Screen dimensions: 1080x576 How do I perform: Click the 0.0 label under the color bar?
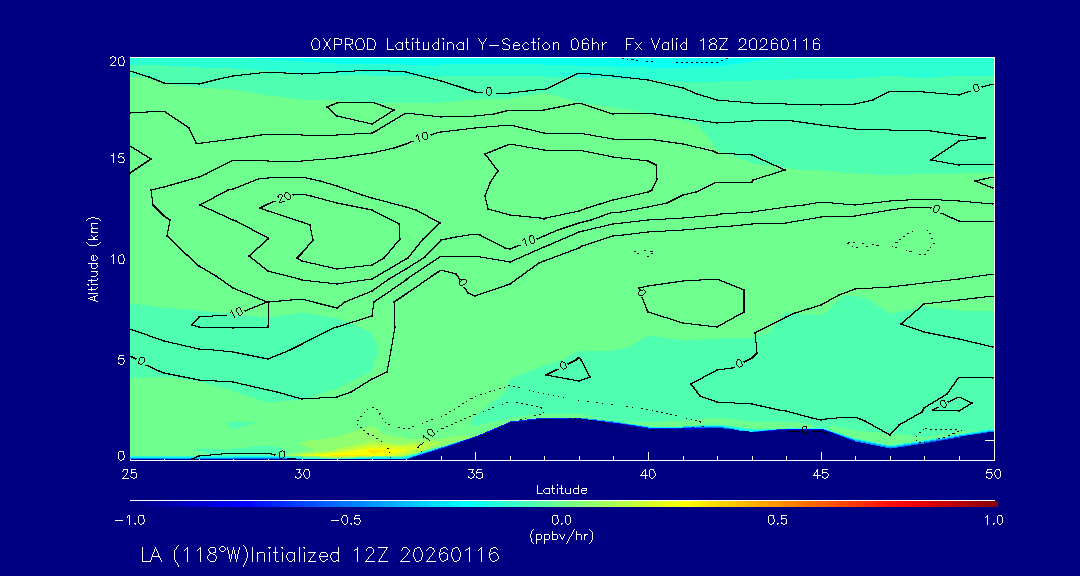click(x=561, y=520)
